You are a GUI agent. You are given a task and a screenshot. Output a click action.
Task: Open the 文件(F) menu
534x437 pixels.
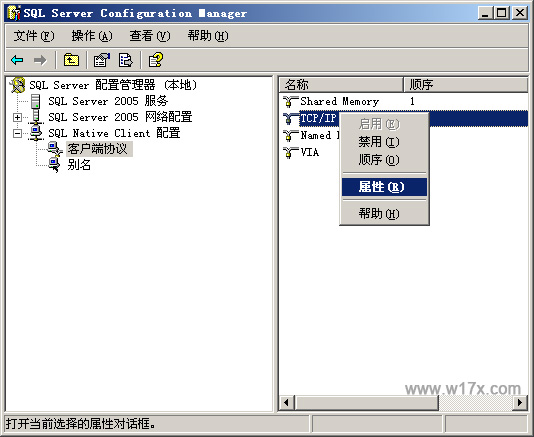pyautogui.click(x=34, y=36)
